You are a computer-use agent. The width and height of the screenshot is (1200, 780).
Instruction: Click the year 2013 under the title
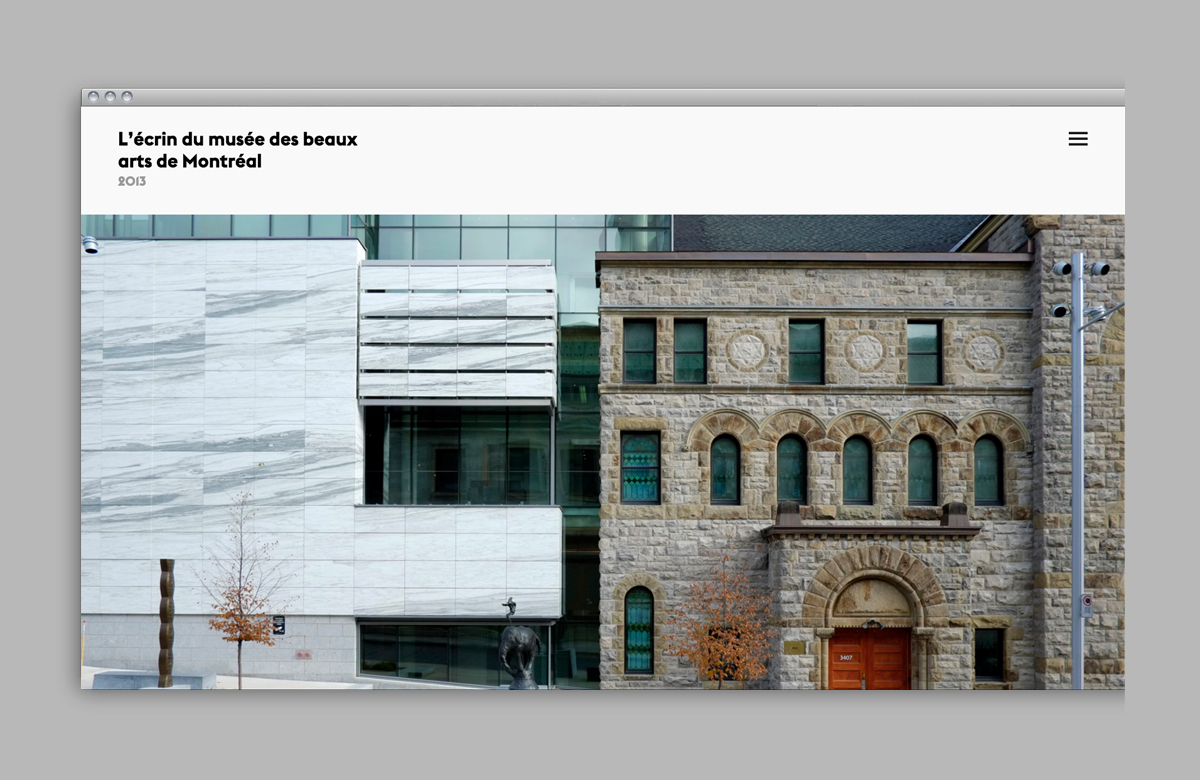pyautogui.click(x=132, y=182)
